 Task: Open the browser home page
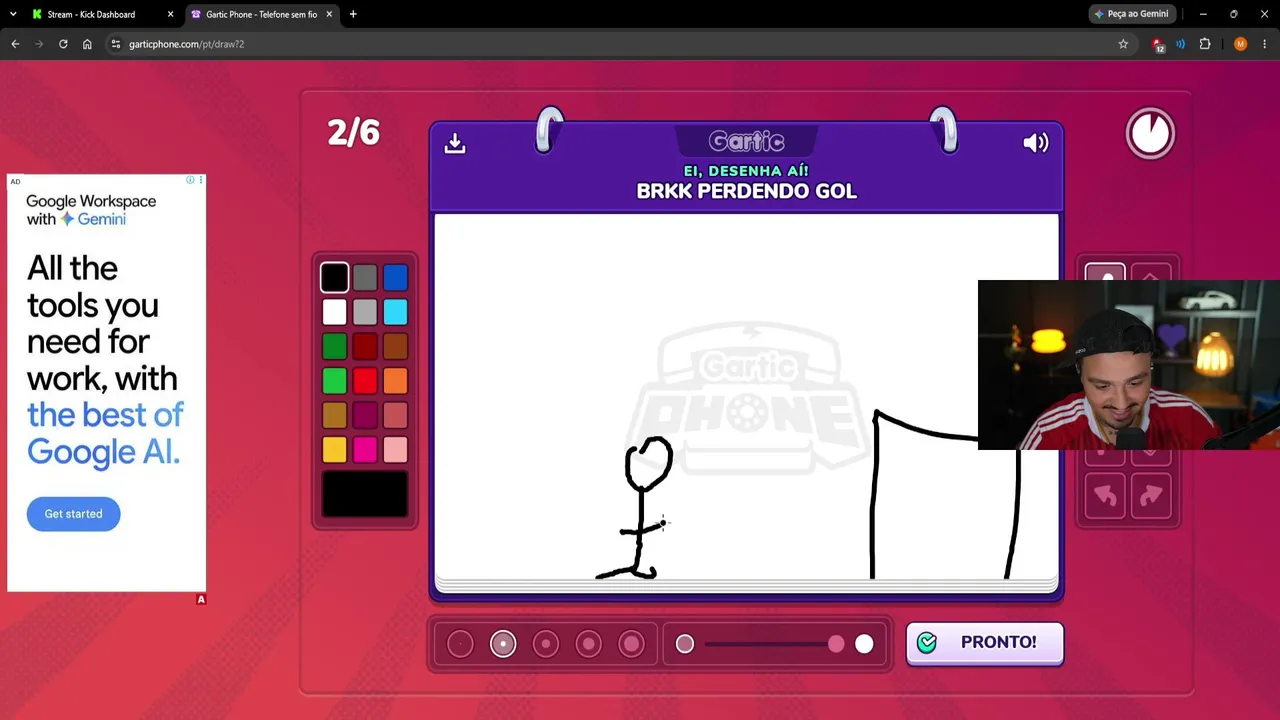pos(87,44)
